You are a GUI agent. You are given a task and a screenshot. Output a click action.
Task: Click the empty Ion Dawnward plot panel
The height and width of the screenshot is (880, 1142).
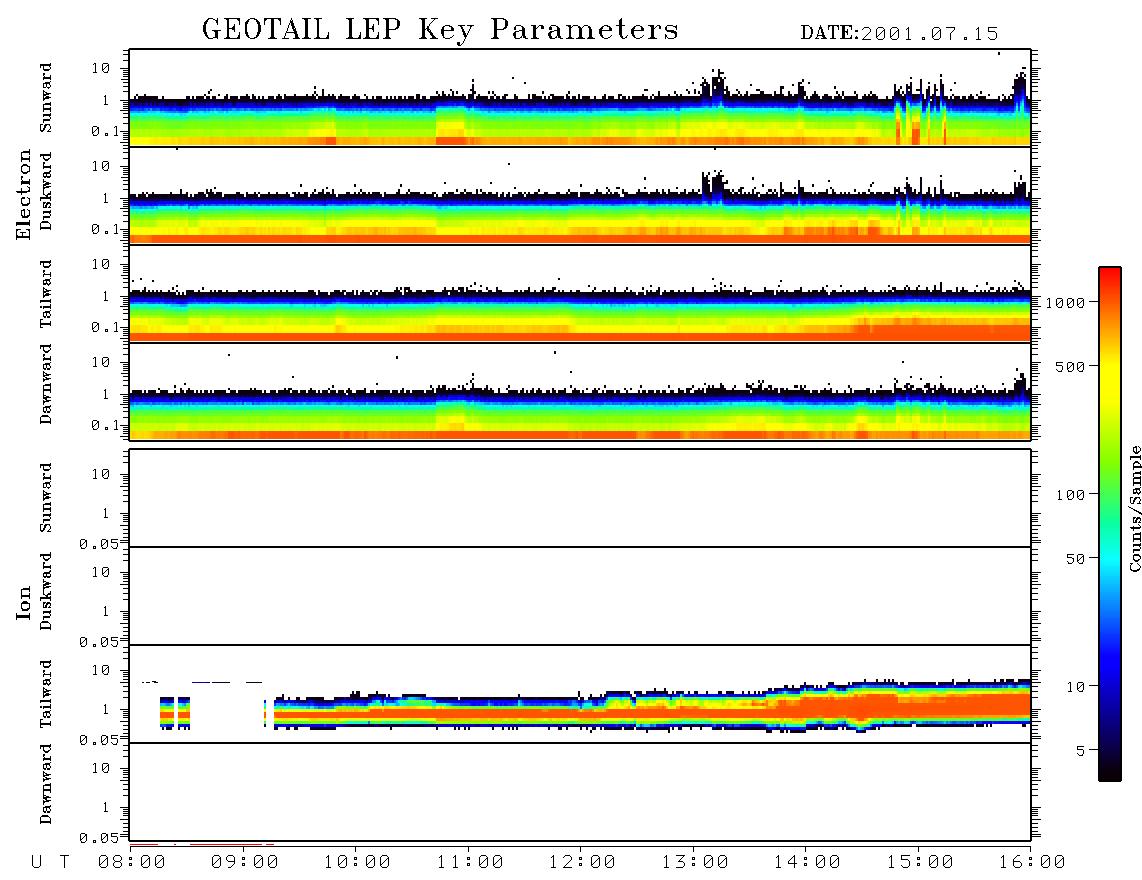pos(580,791)
